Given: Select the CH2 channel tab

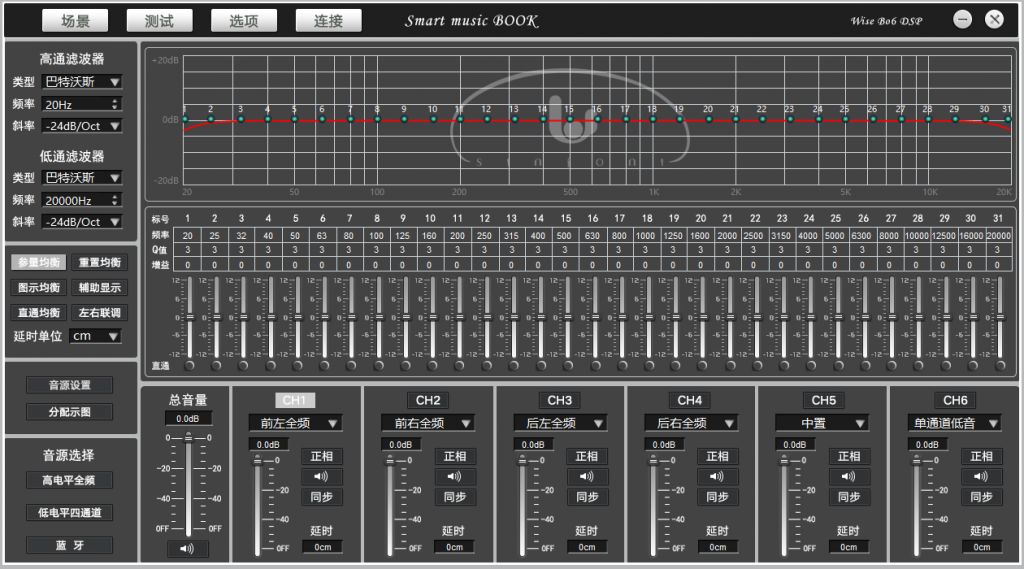Looking at the screenshot, I should click(428, 400).
